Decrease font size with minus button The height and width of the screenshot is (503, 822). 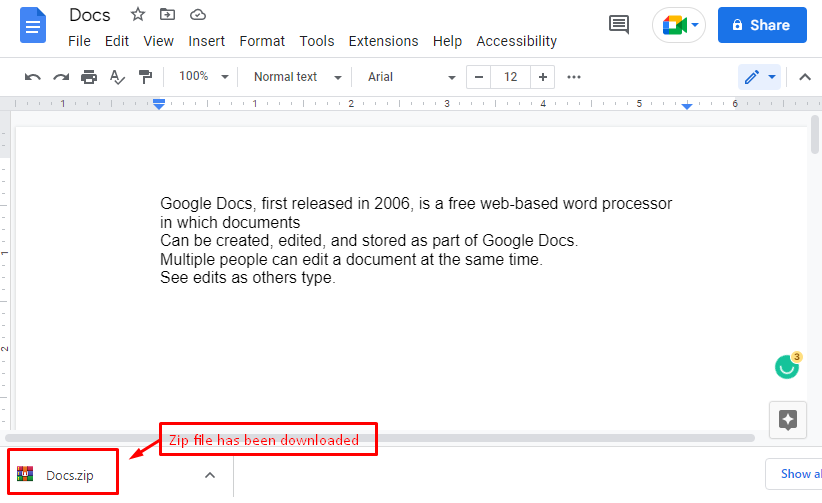coord(479,77)
